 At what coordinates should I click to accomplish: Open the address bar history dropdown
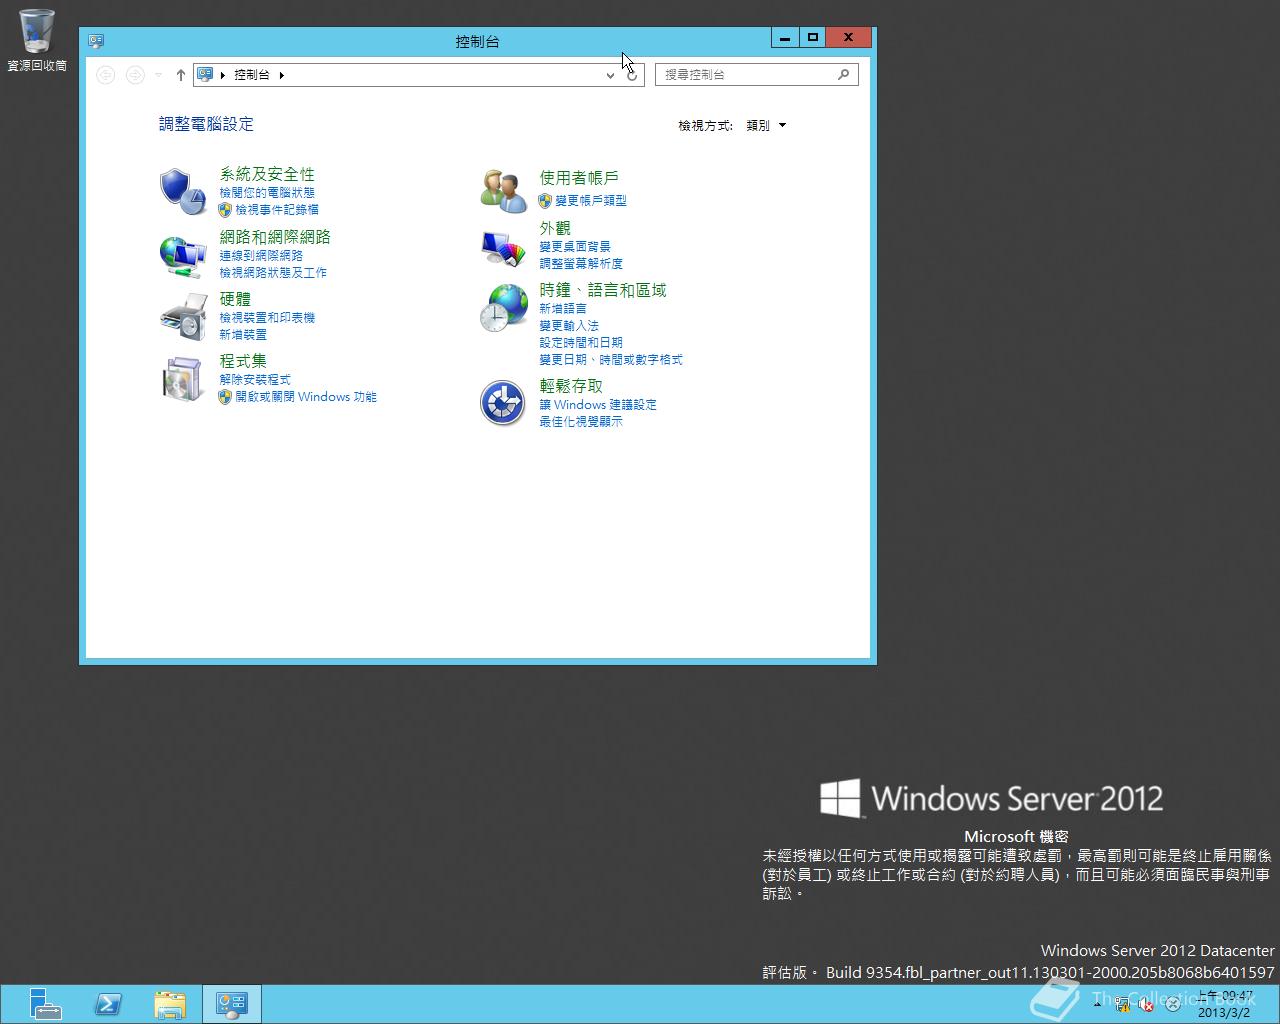610,75
